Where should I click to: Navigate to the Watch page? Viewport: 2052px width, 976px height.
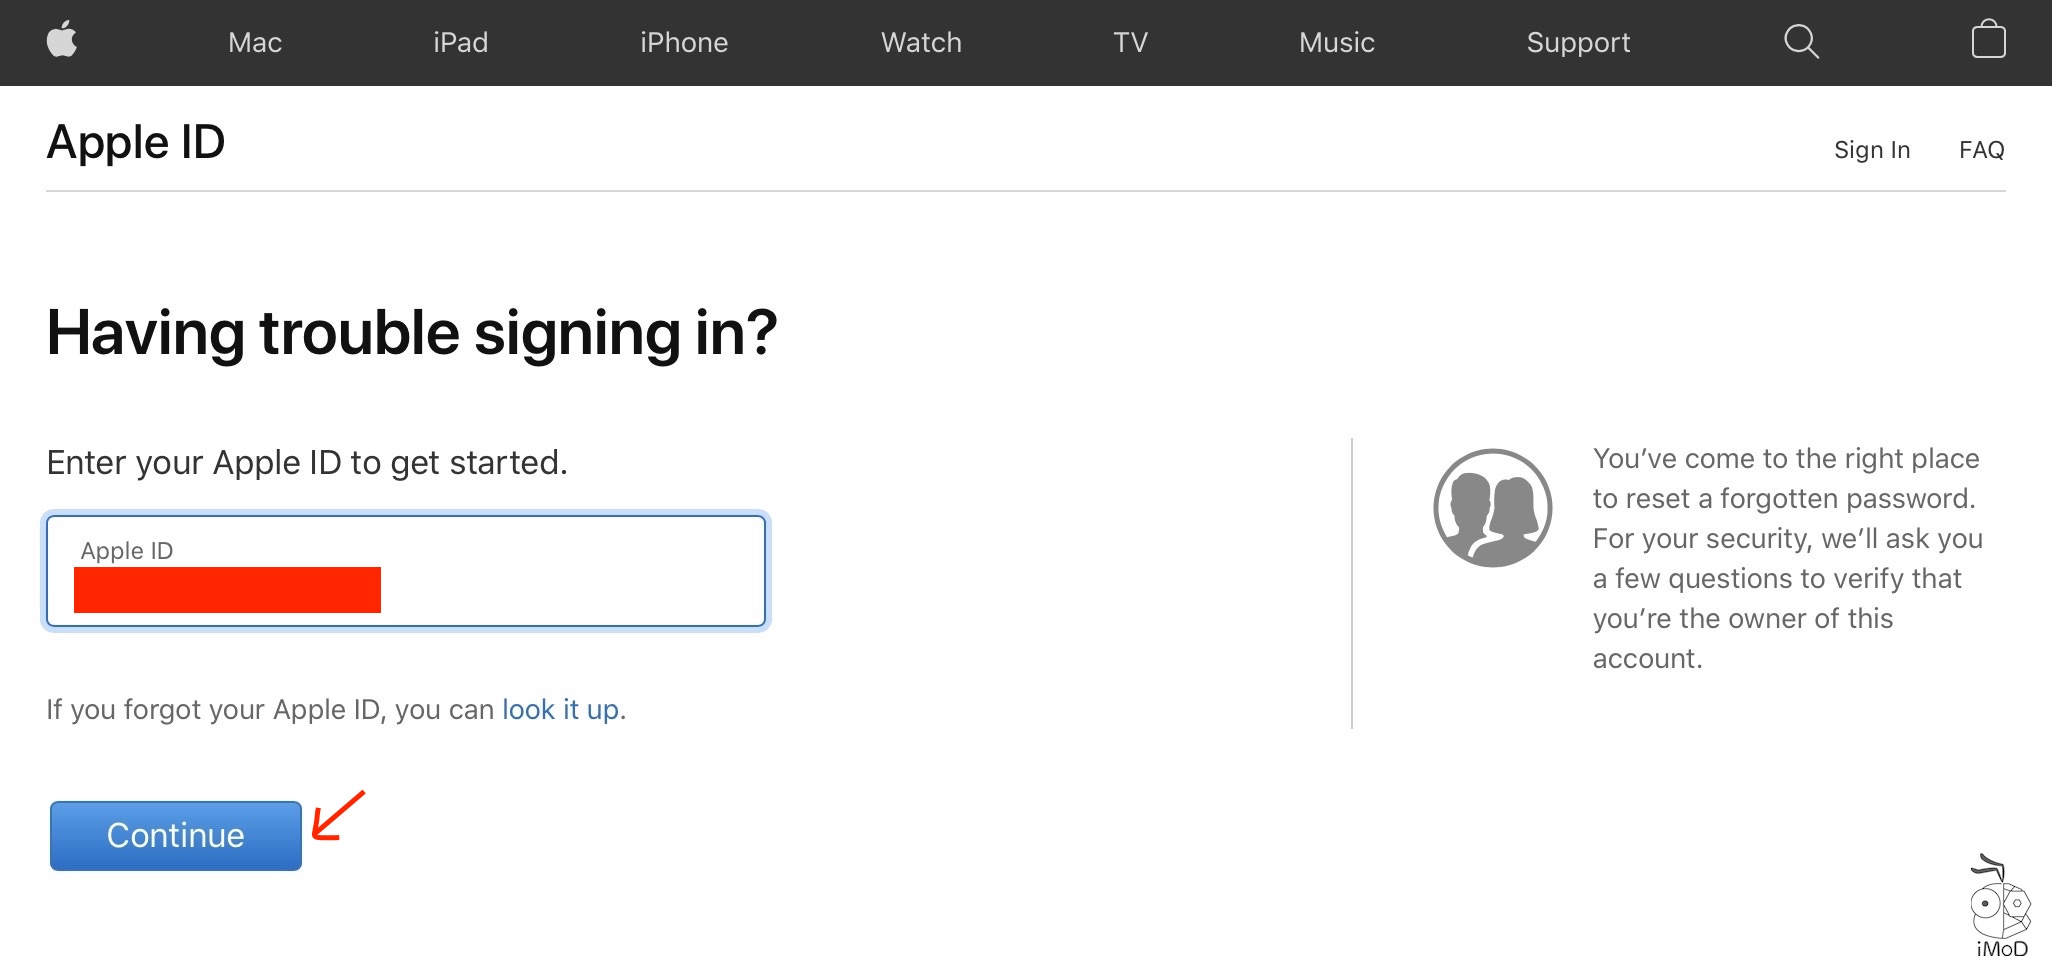[x=921, y=42]
